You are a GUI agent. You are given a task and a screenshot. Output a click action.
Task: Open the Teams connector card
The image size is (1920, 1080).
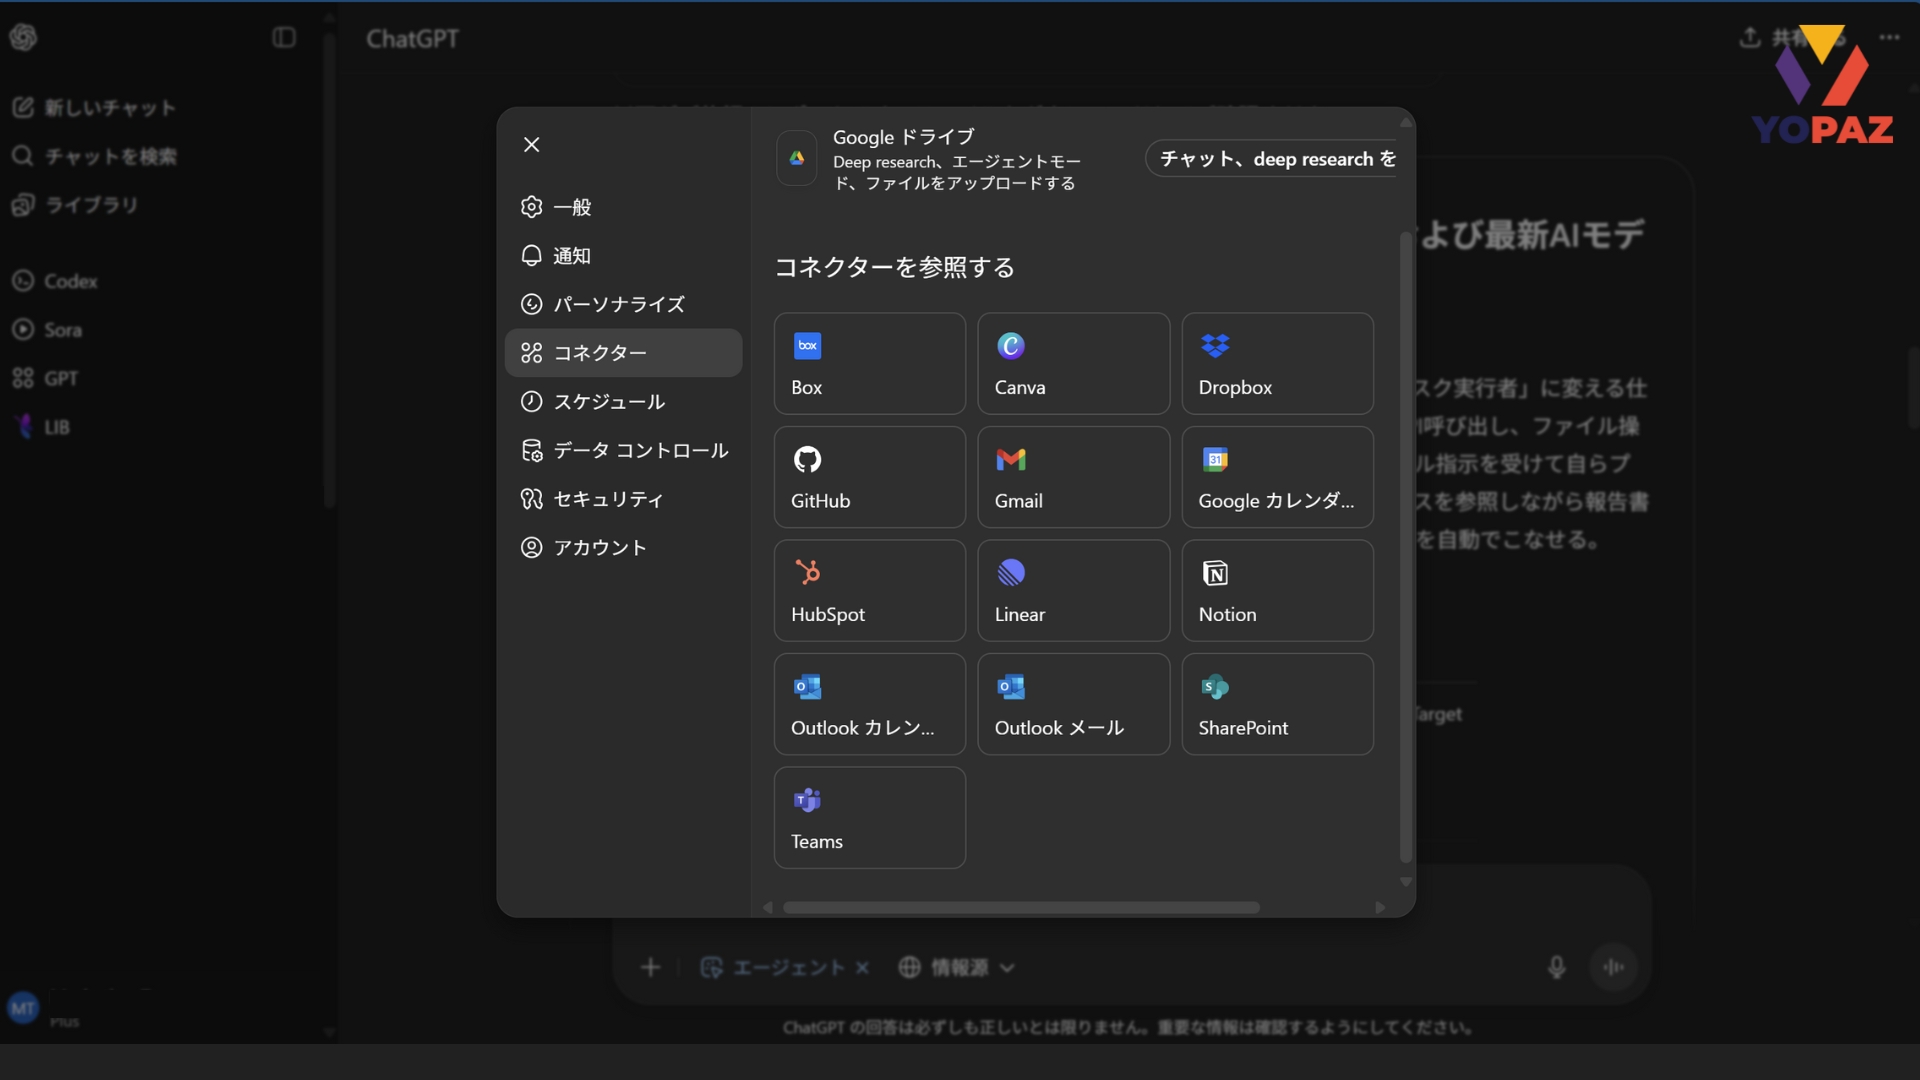point(869,818)
